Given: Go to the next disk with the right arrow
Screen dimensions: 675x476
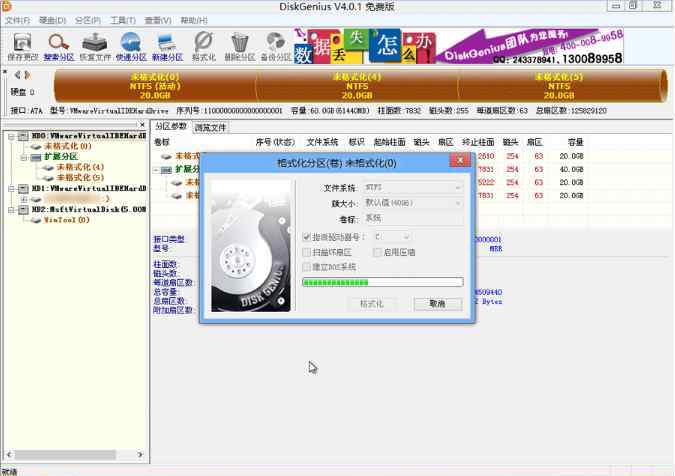Looking at the screenshot, I should (27, 75).
